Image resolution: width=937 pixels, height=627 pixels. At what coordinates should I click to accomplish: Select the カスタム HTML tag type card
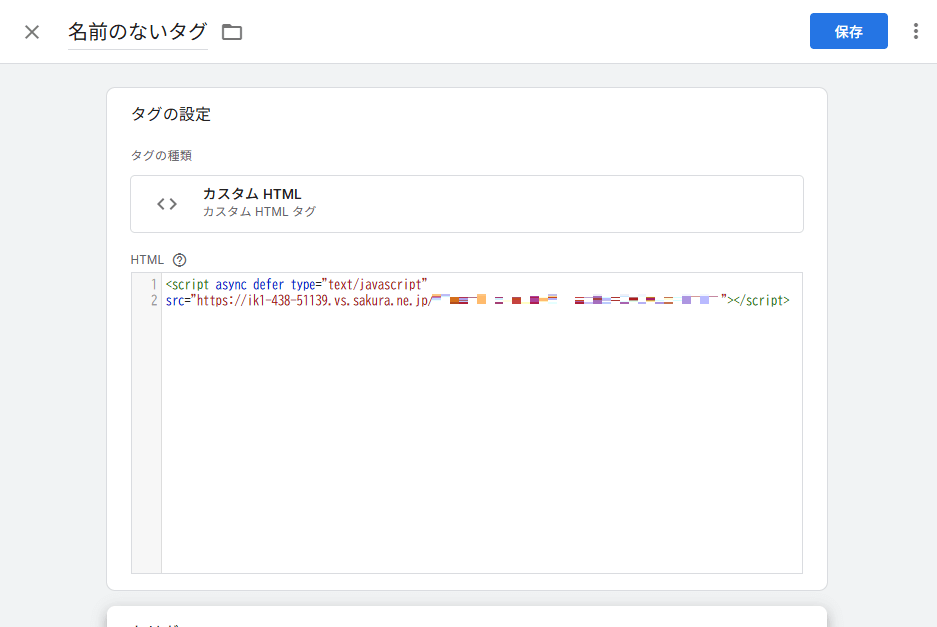pos(466,204)
